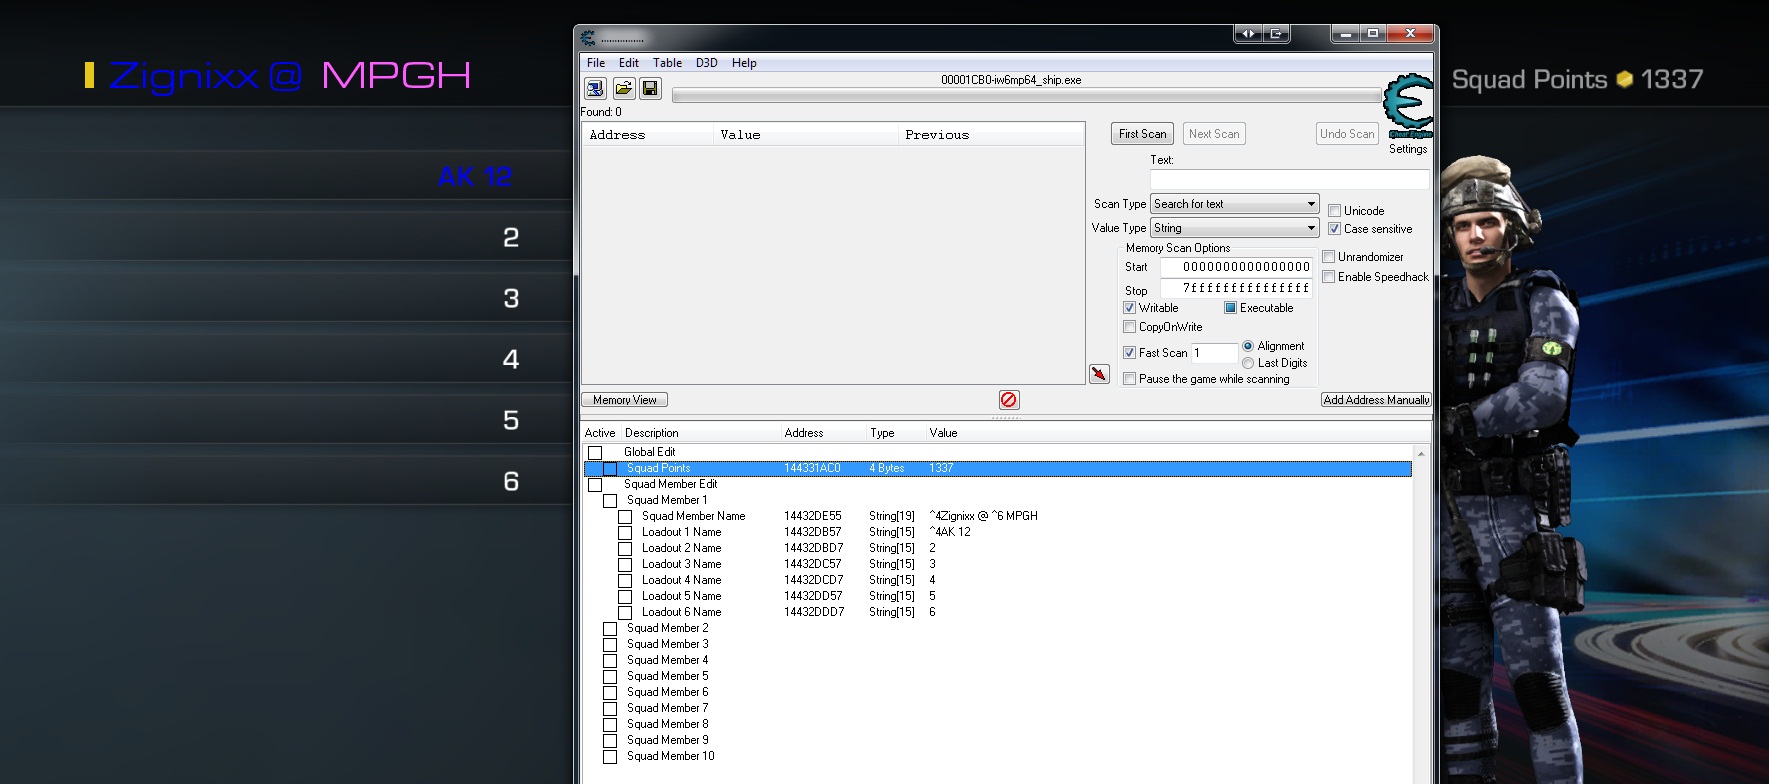Click the red no-entry clear list icon

(1009, 400)
